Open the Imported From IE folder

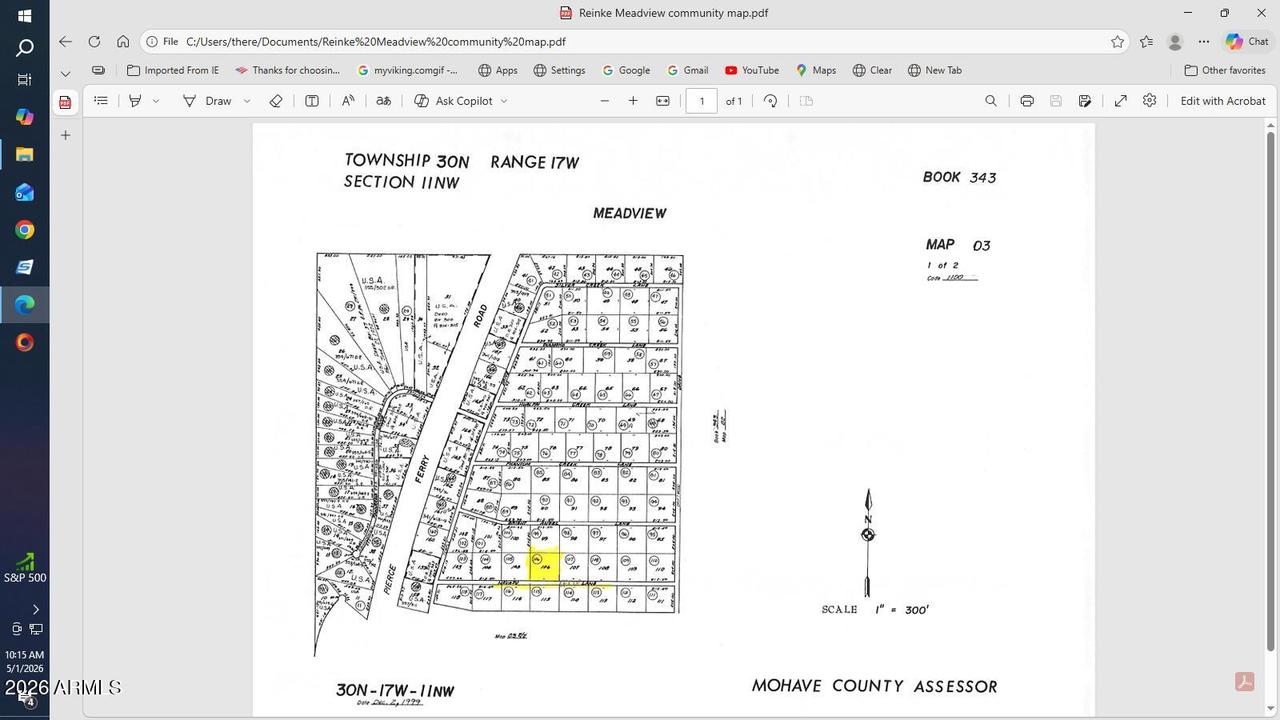click(x=173, y=70)
